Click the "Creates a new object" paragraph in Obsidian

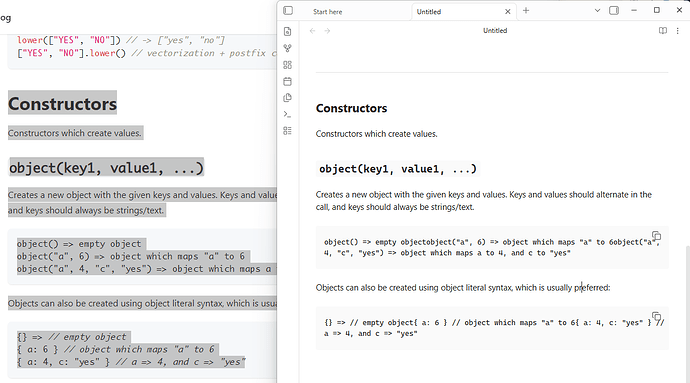[x=483, y=201]
